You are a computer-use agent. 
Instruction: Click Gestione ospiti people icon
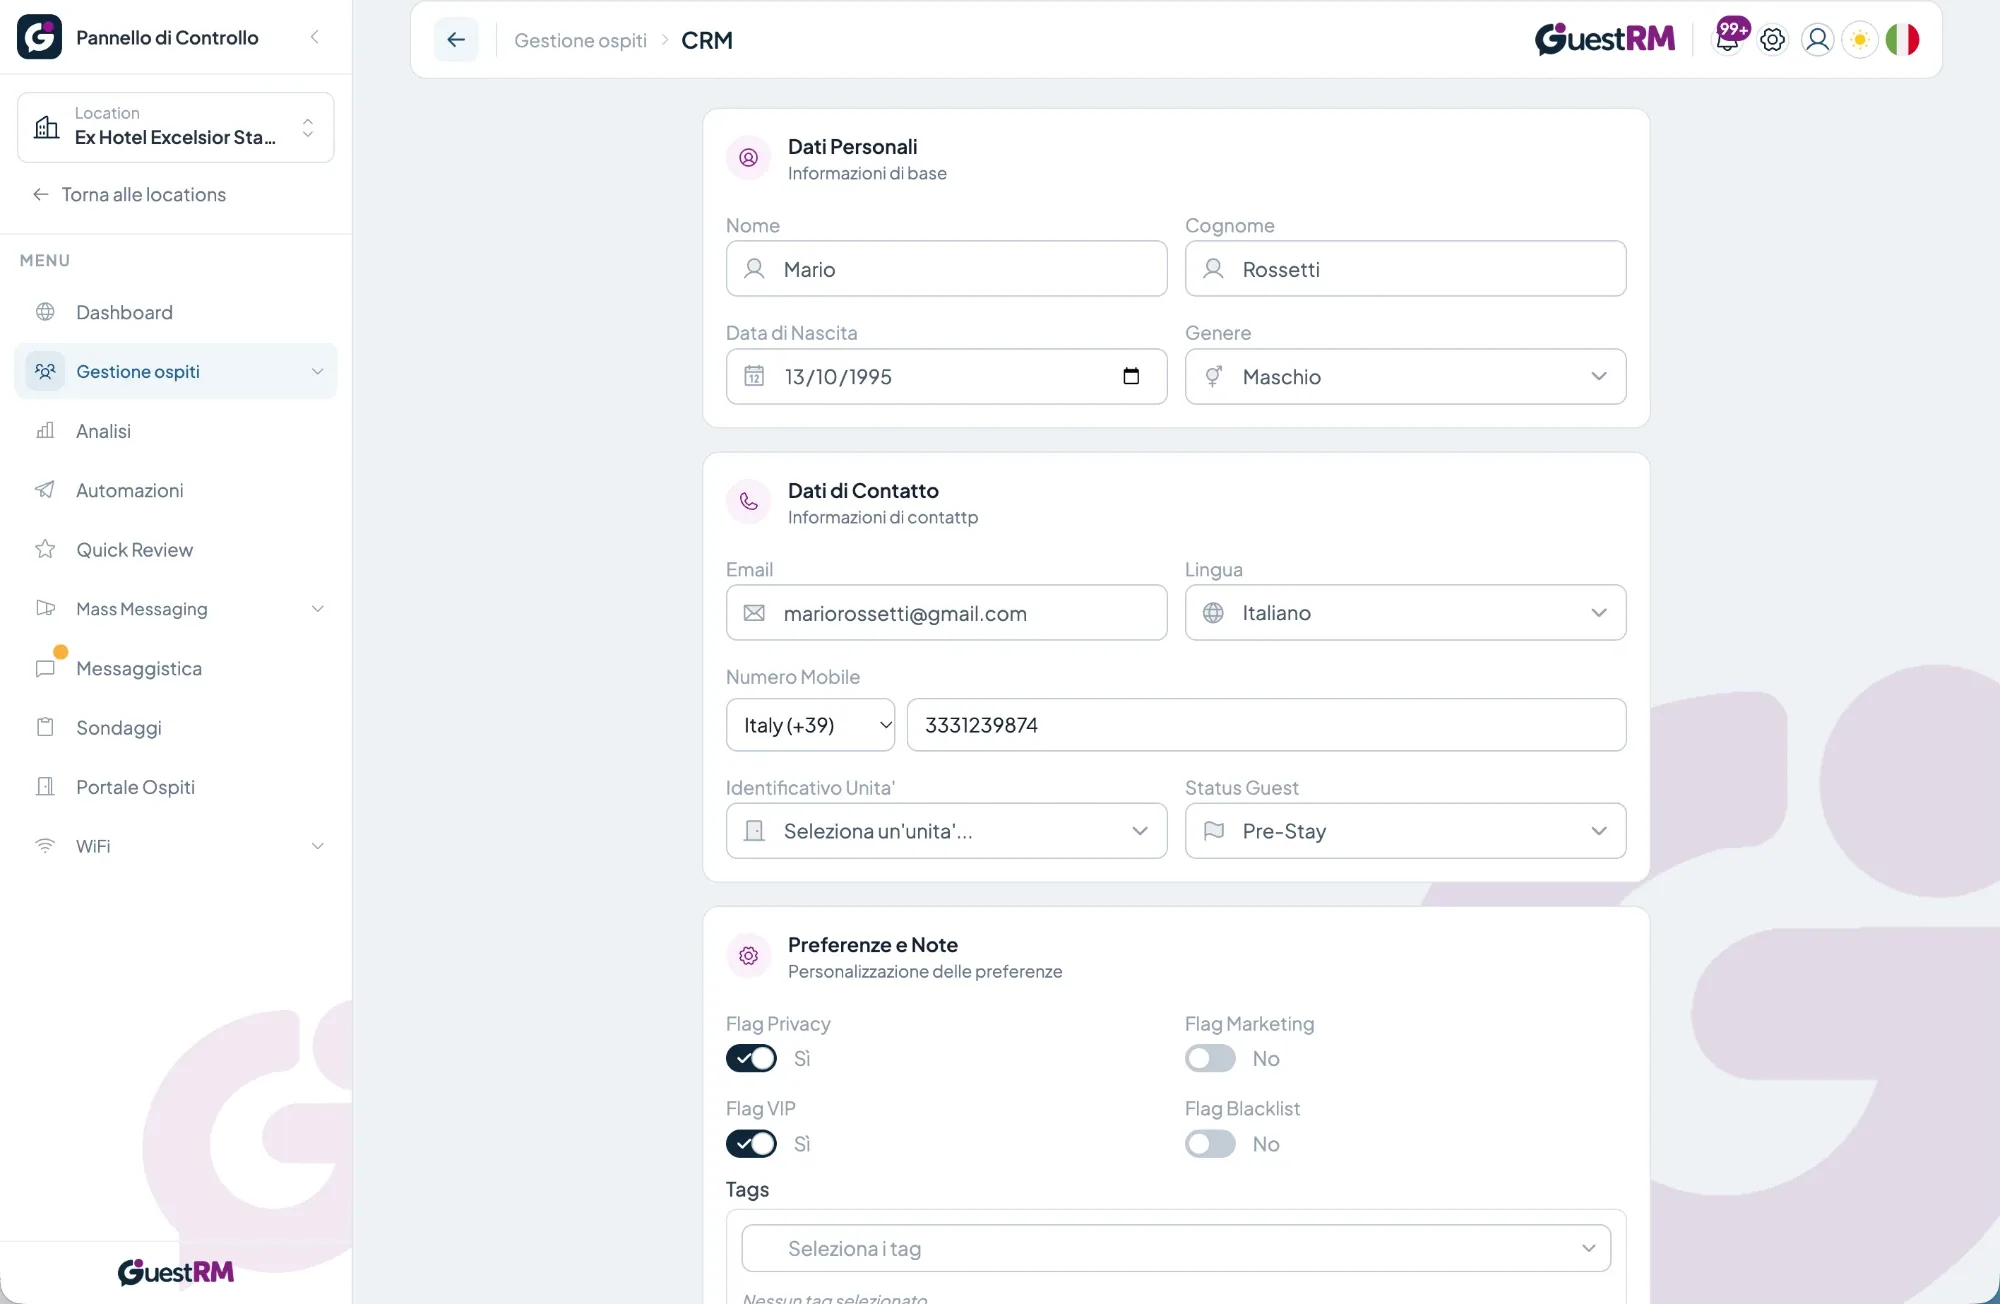45,372
